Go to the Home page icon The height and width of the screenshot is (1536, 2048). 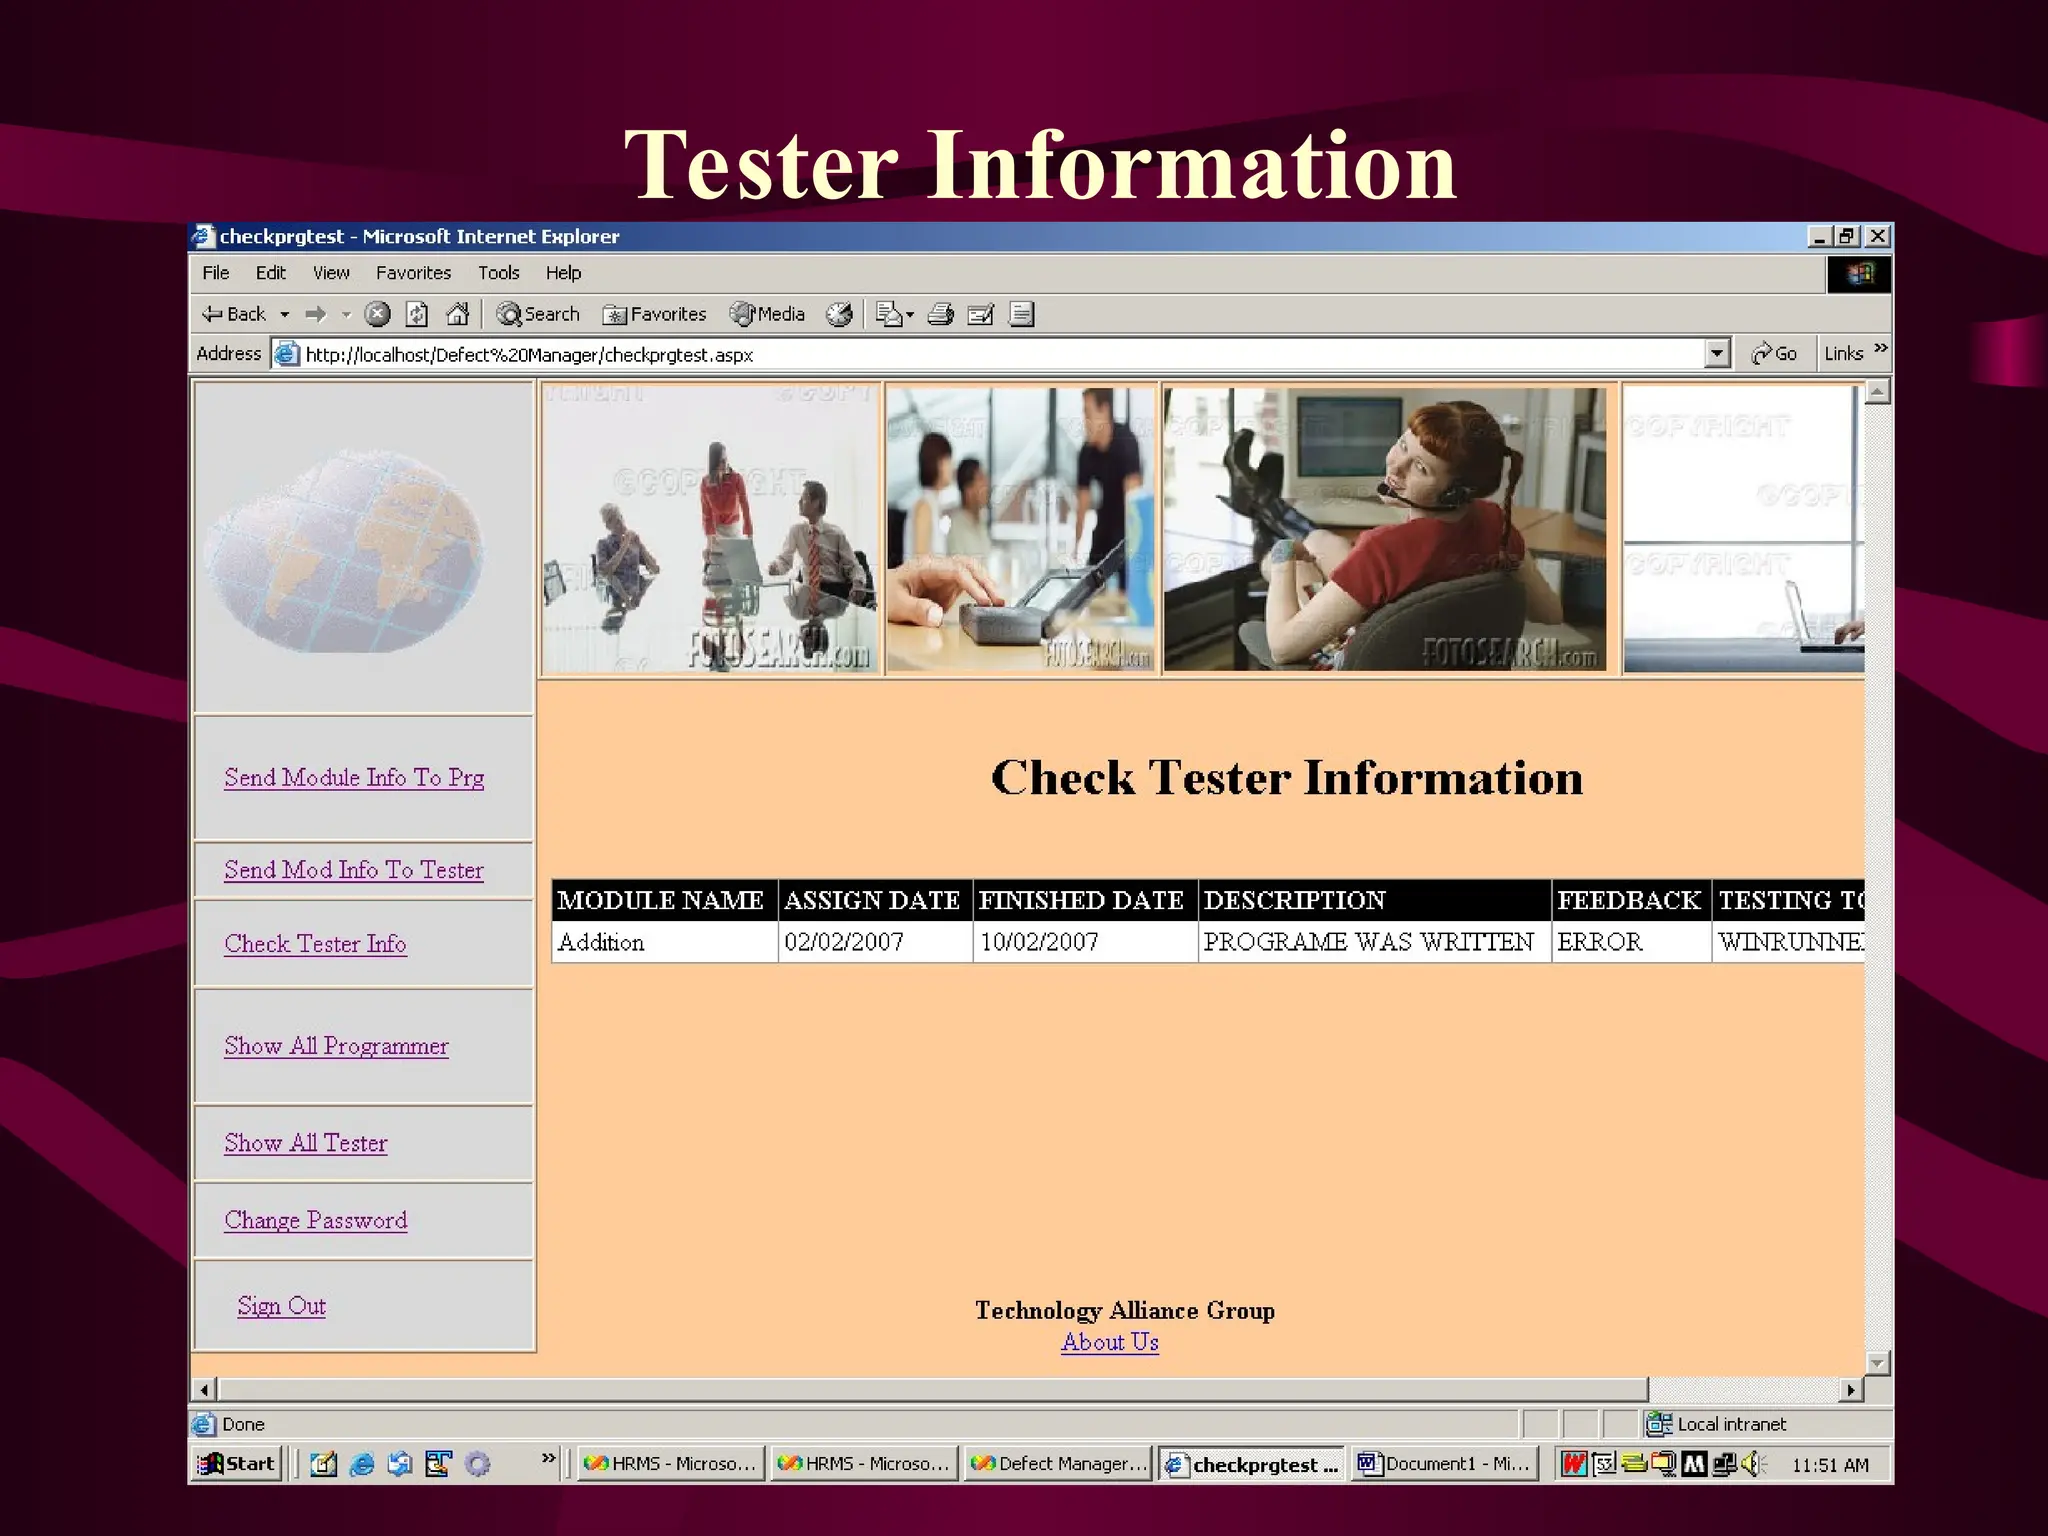(x=457, y=314)
